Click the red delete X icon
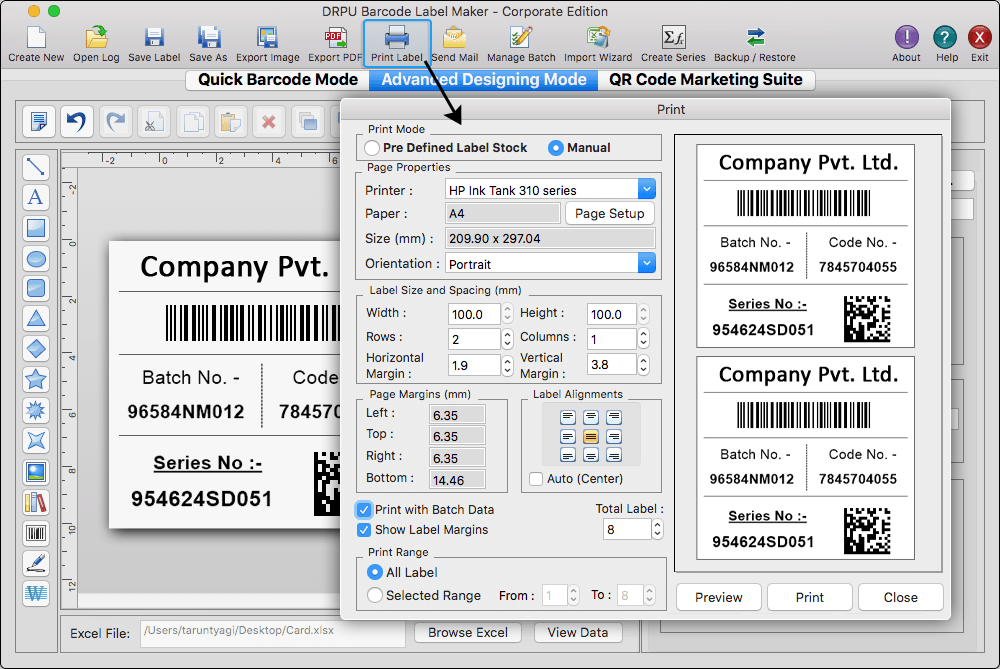Screen dimensions: 1000x669 268,121
